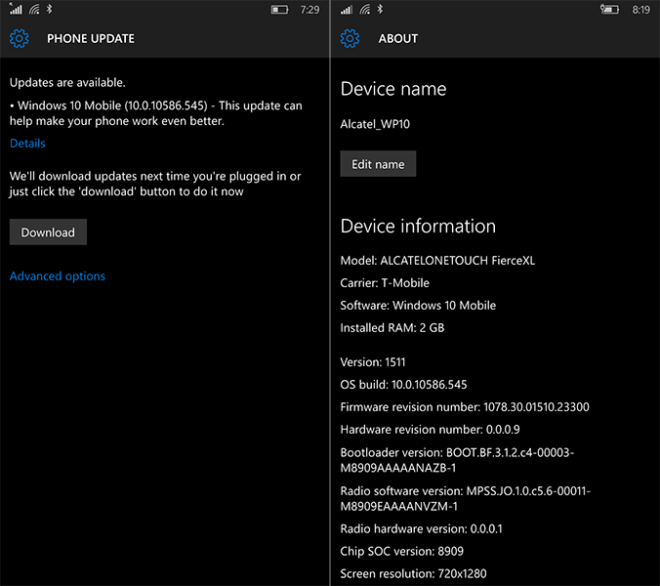Tap battery icon next to 7:29
The height and width of the screenshot is (586, 660).
[x=279, y=9]
